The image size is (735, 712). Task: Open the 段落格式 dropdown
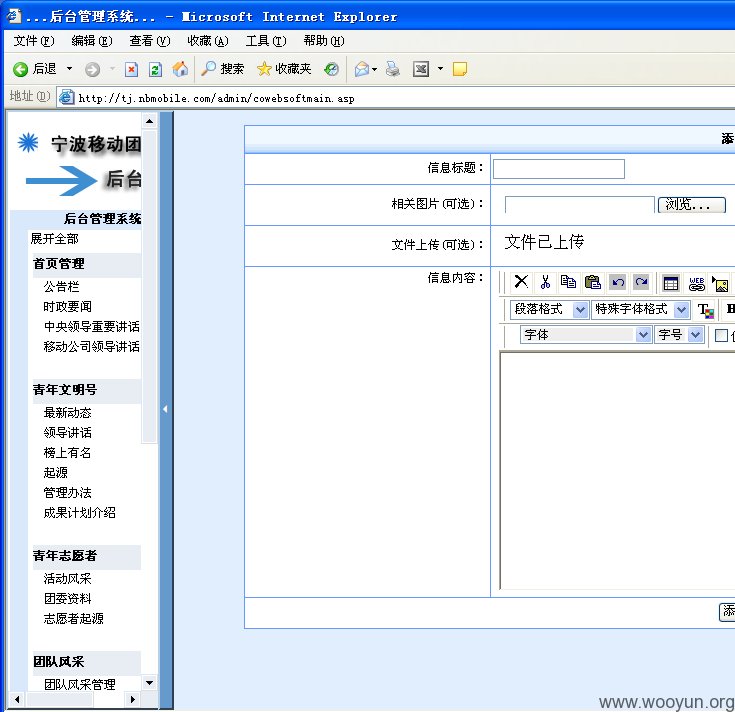click(x=549, y=309)
